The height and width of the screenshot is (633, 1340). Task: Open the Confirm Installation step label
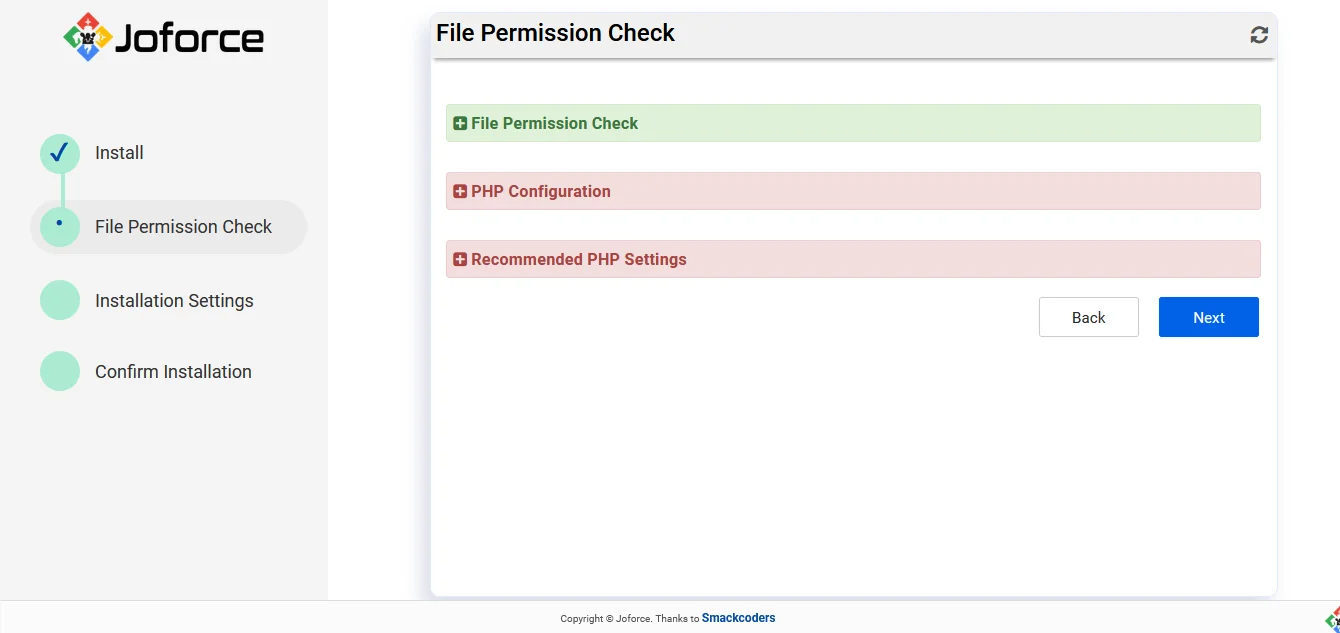173,372
